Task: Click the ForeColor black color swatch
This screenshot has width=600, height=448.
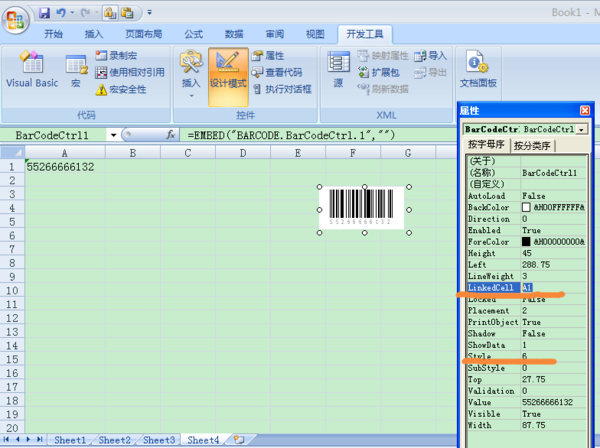Action: coord(527,241)
